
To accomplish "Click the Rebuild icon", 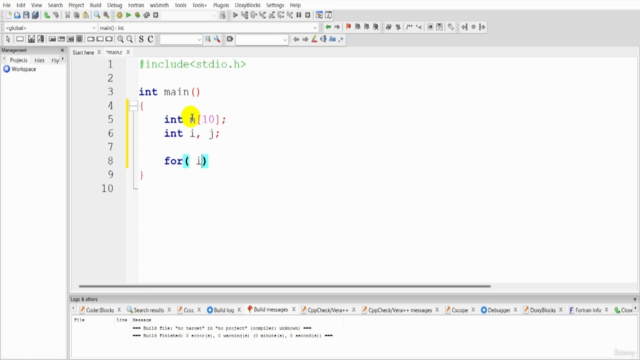I will tap(147, 16).
